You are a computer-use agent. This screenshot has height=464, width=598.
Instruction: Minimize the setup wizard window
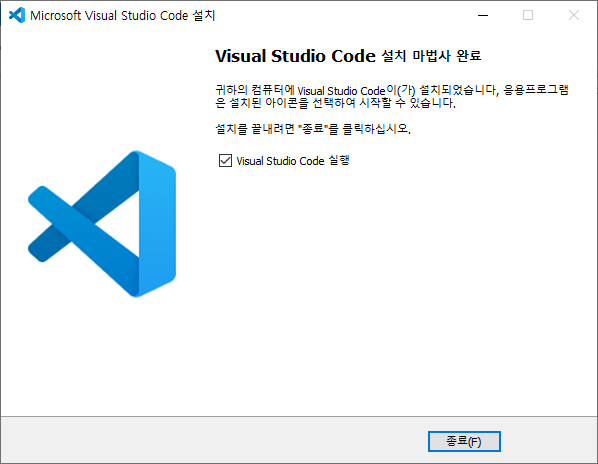pos(483,15)
